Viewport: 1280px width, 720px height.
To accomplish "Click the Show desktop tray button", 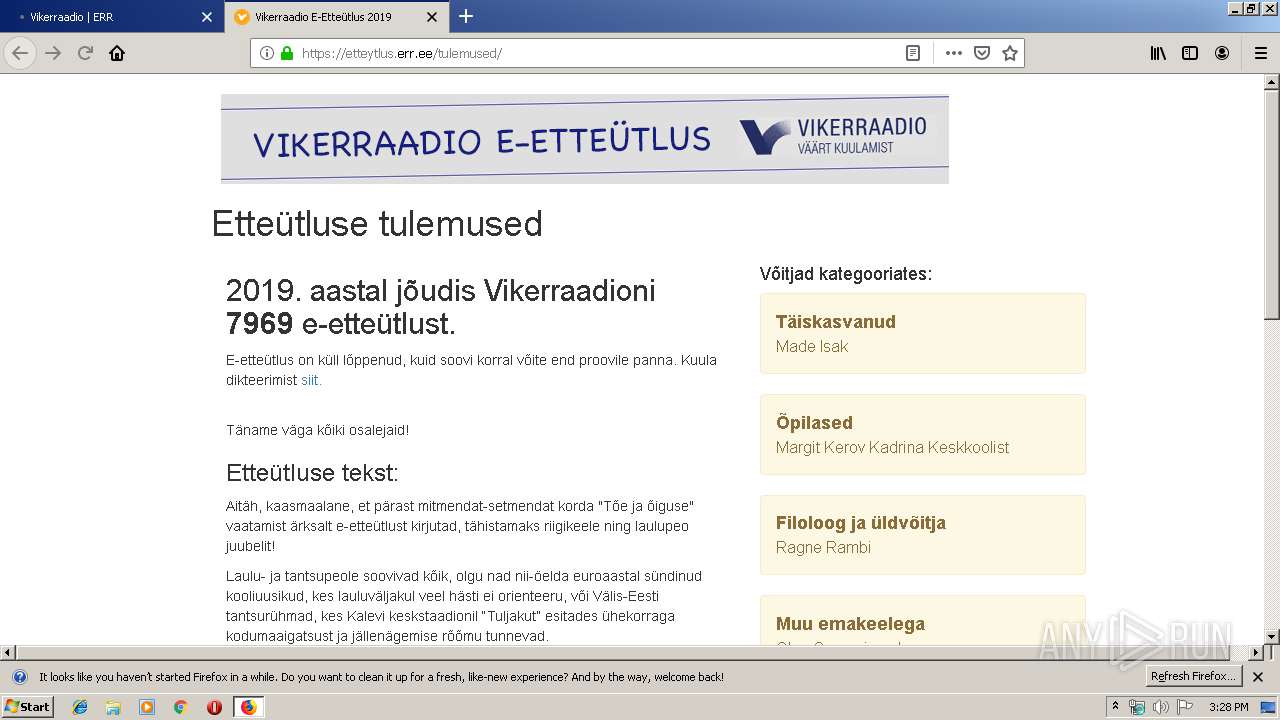I will [x=1269, y=707].
